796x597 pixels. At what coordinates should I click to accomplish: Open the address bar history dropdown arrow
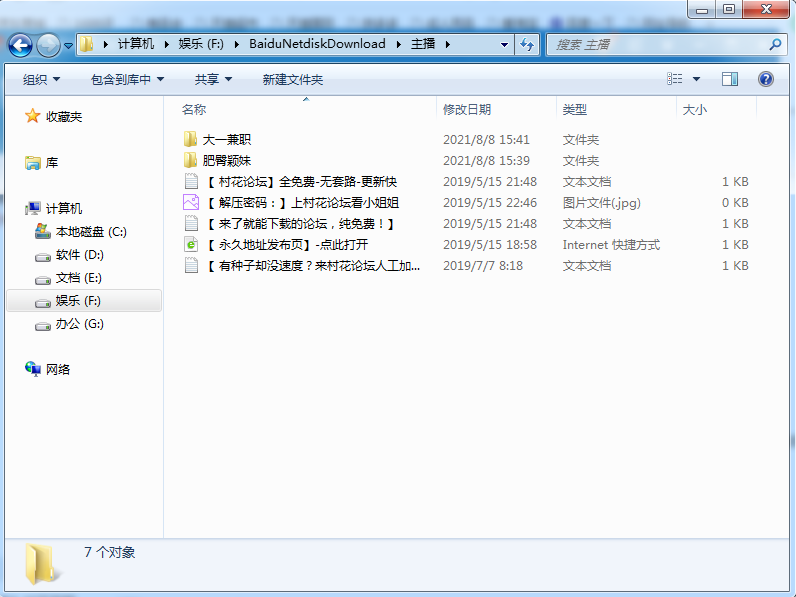[x=503, y=45]
